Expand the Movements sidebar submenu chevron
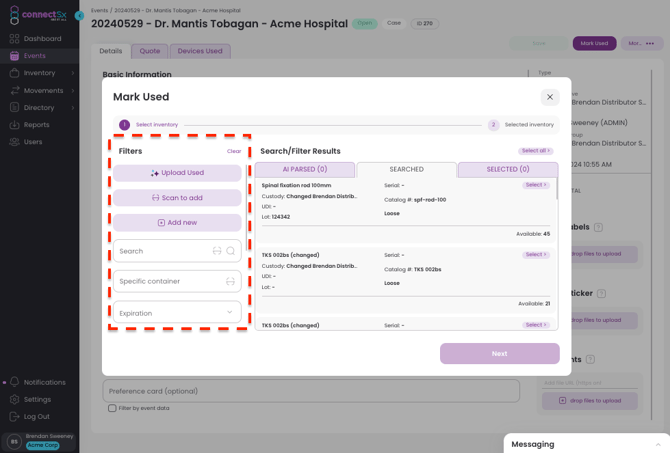670x453 pixels. [x=73, y=91]
